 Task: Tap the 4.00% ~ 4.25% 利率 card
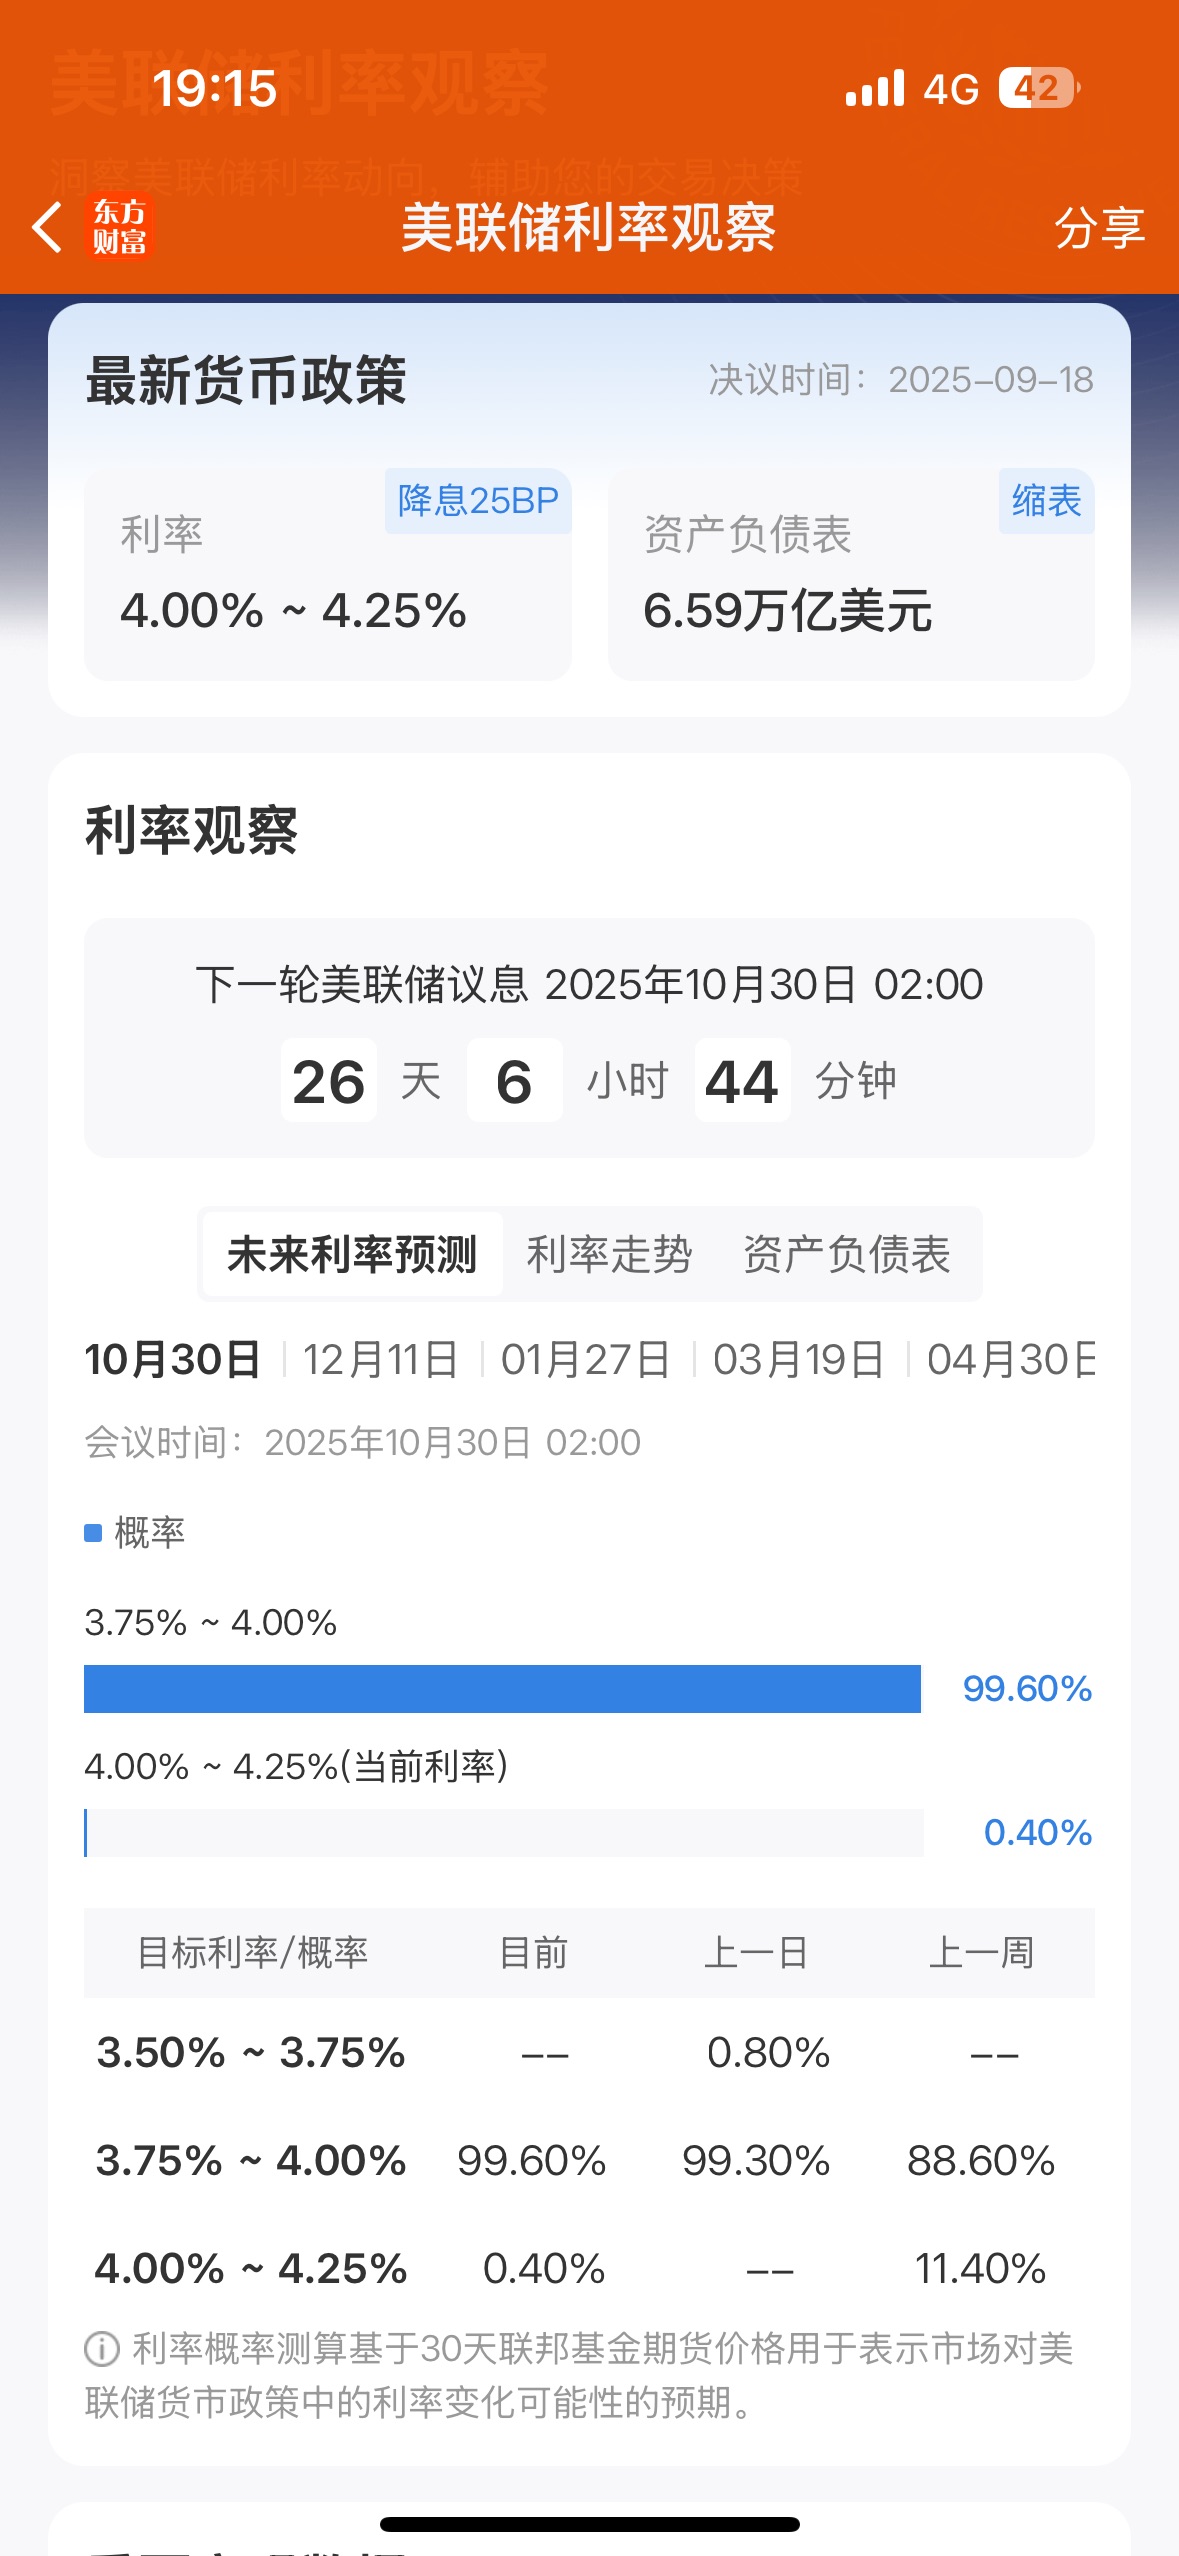pos(328,590)
